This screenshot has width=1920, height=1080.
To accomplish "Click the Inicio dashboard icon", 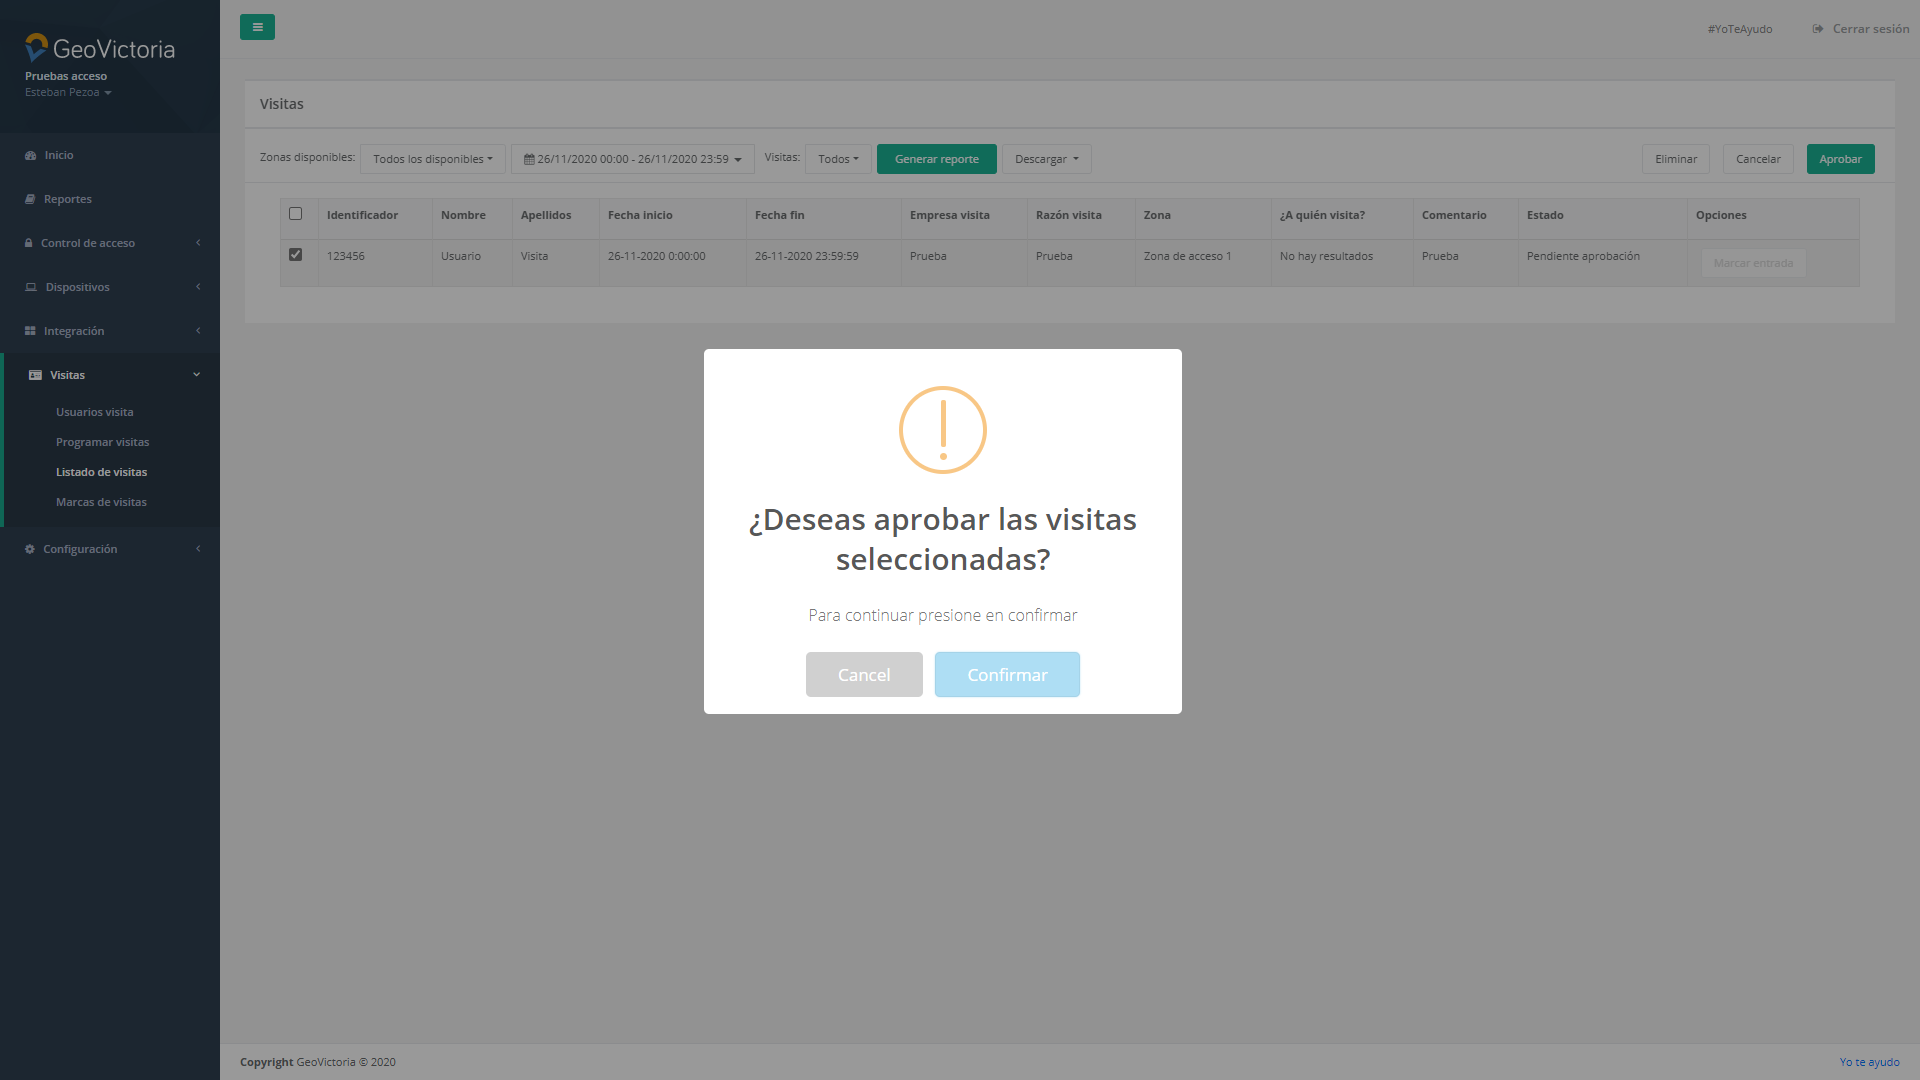I will tap(30, 155).
